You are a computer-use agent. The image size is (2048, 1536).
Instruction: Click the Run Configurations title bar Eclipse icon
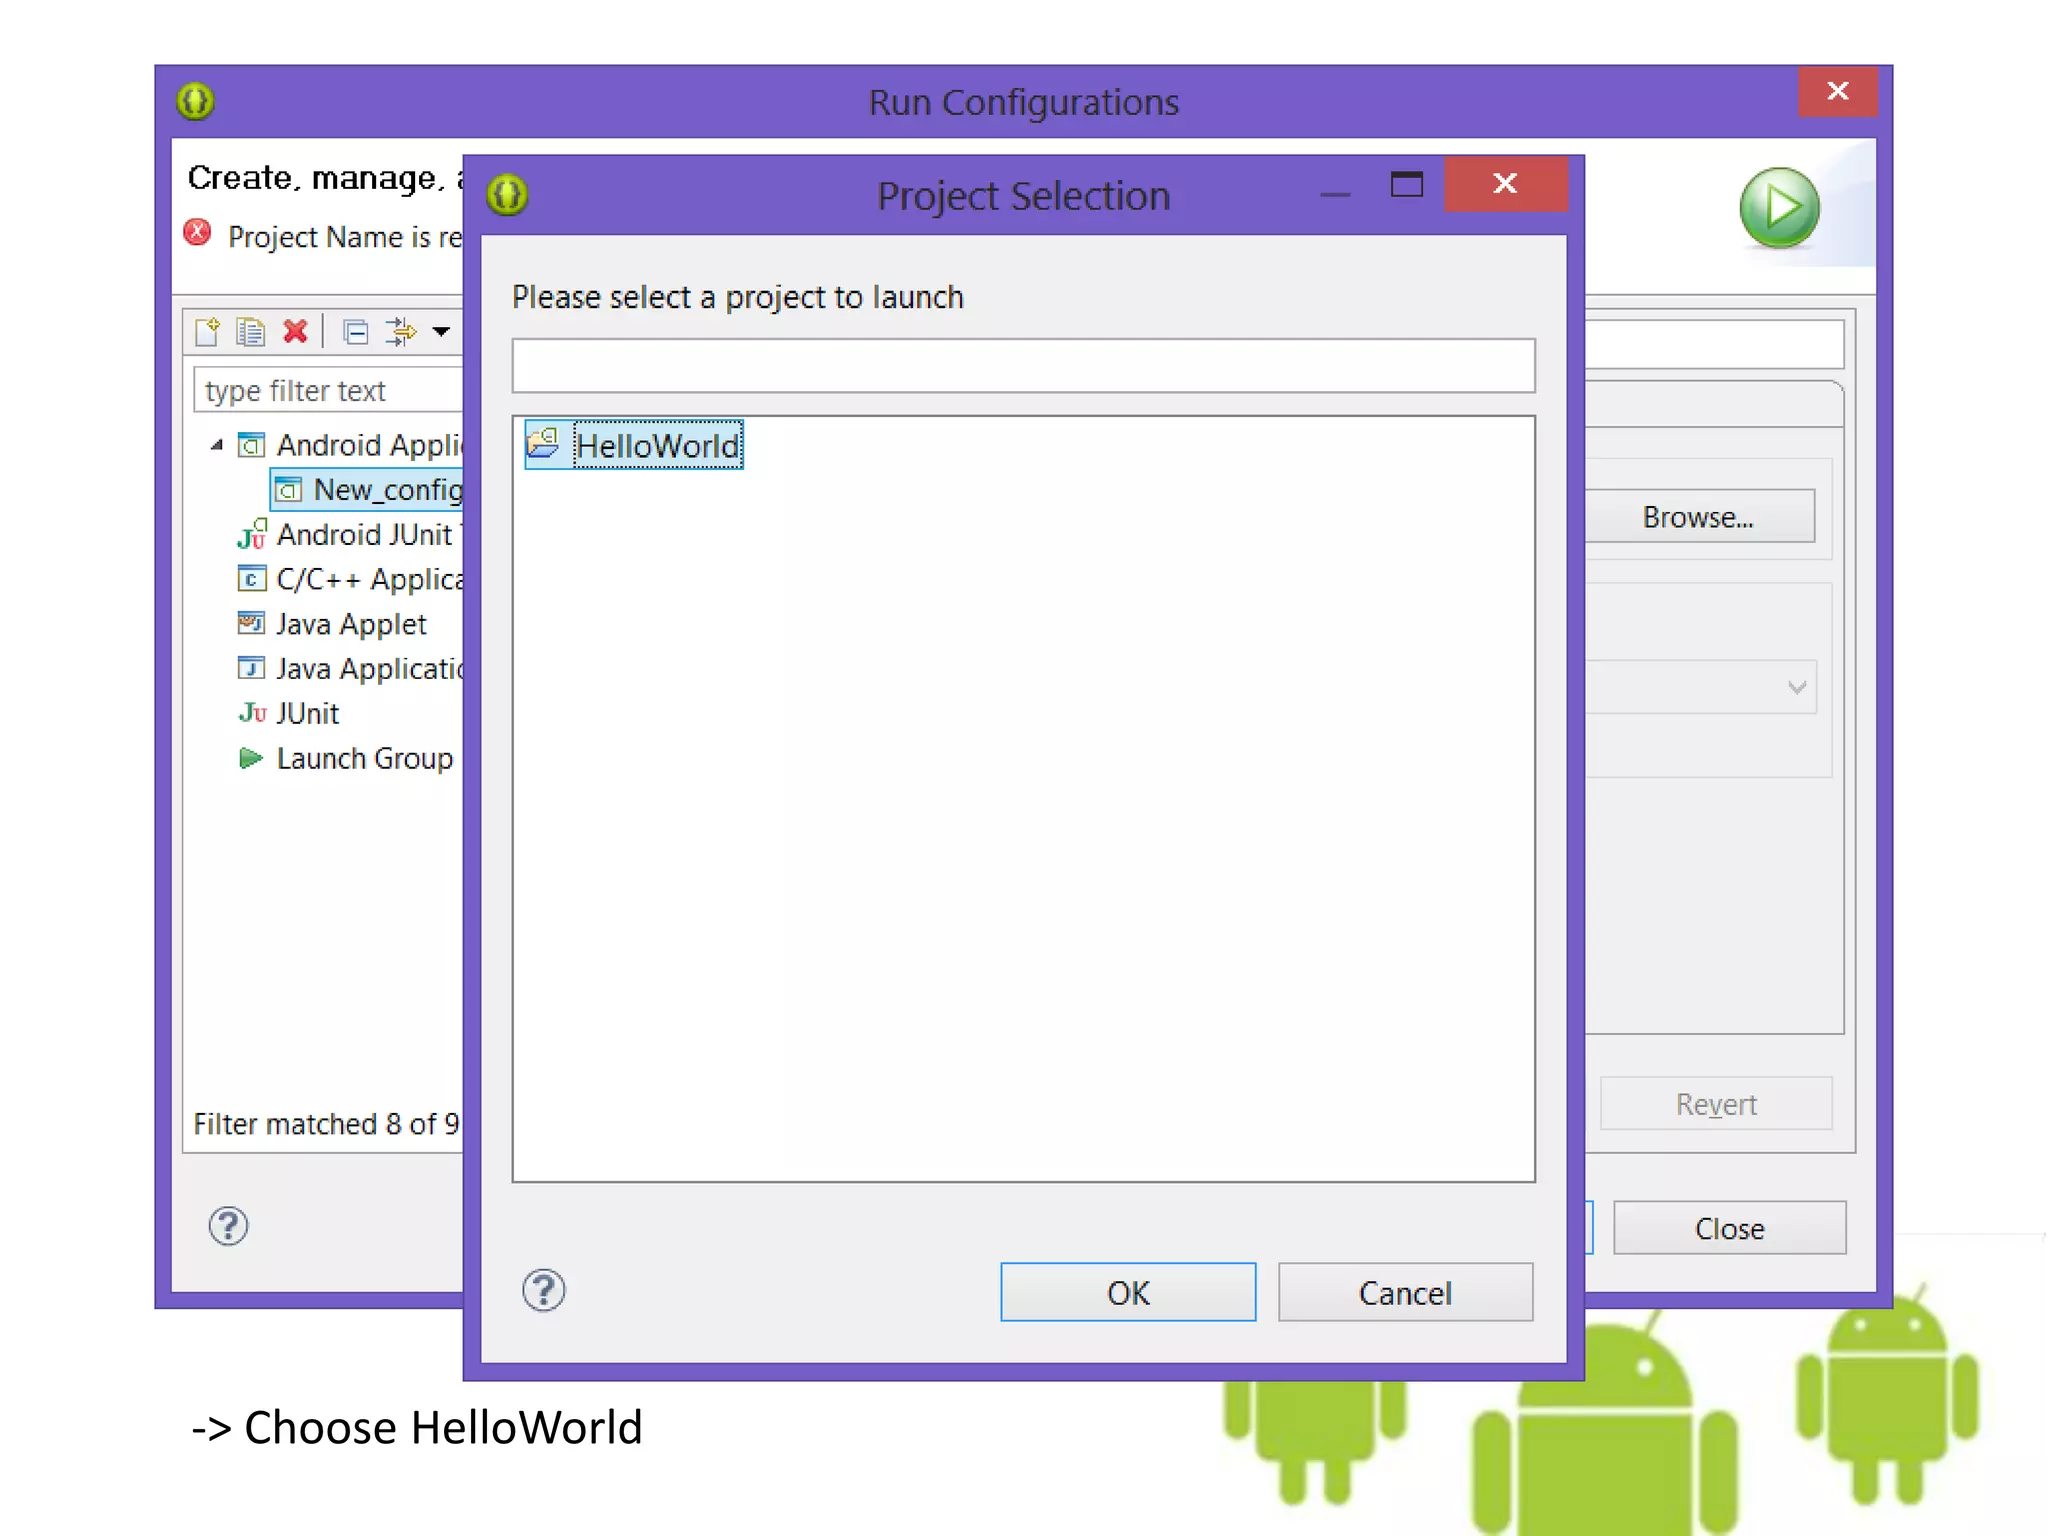(x=195, y=101)
